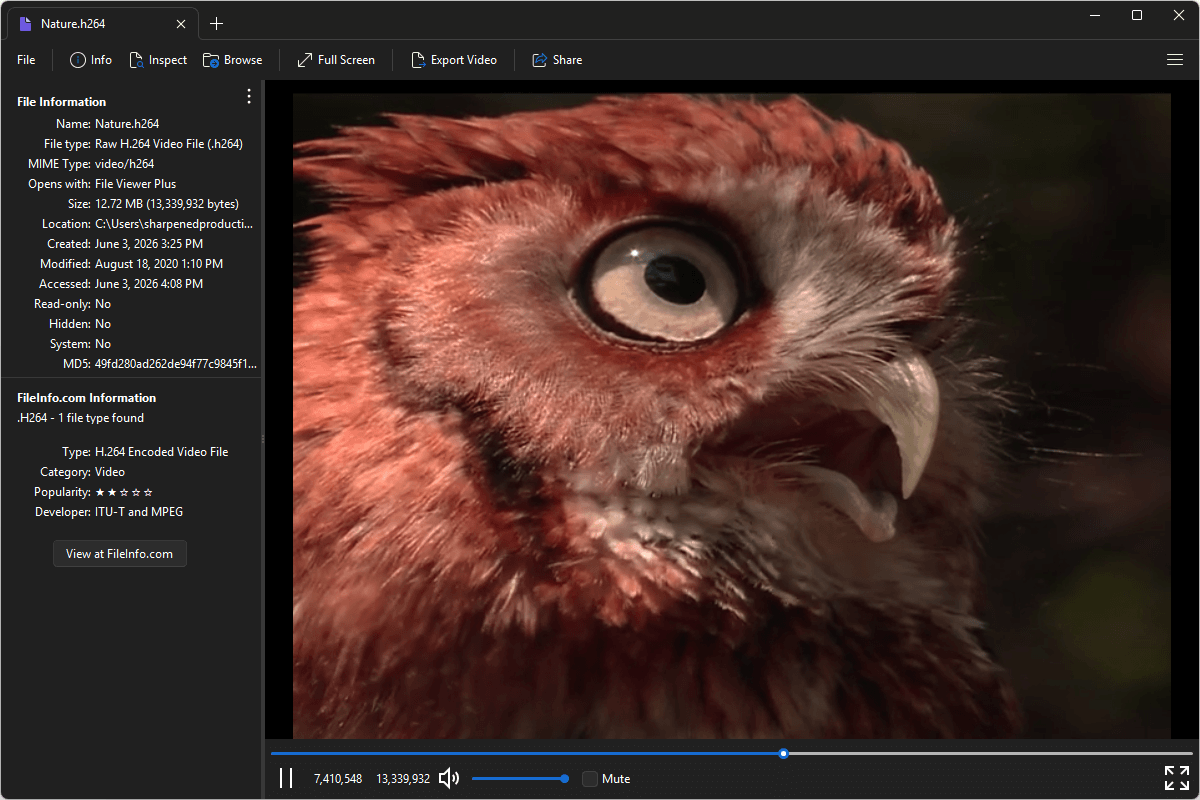Click the Info toolbar button

coord(91,60)
